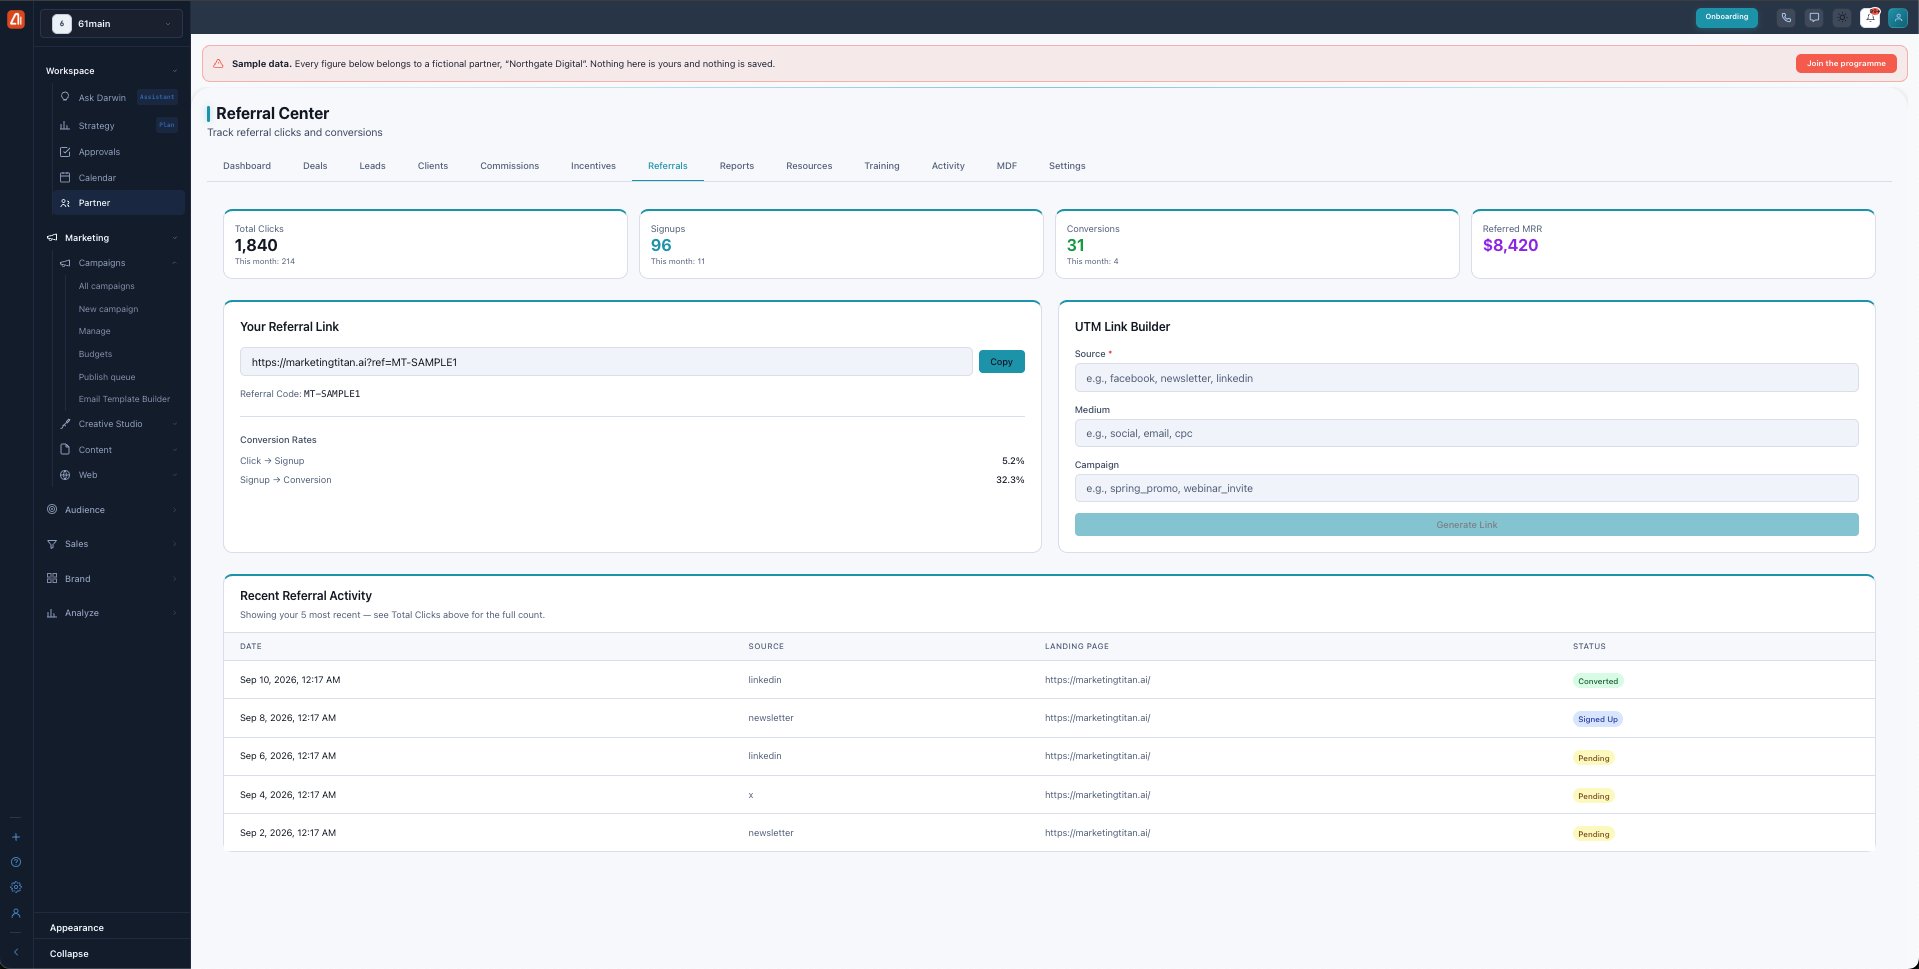Expand the Analyze section chevron
Image resolution: width=1919 pixels, height=969 pixels.
point(174,613)
